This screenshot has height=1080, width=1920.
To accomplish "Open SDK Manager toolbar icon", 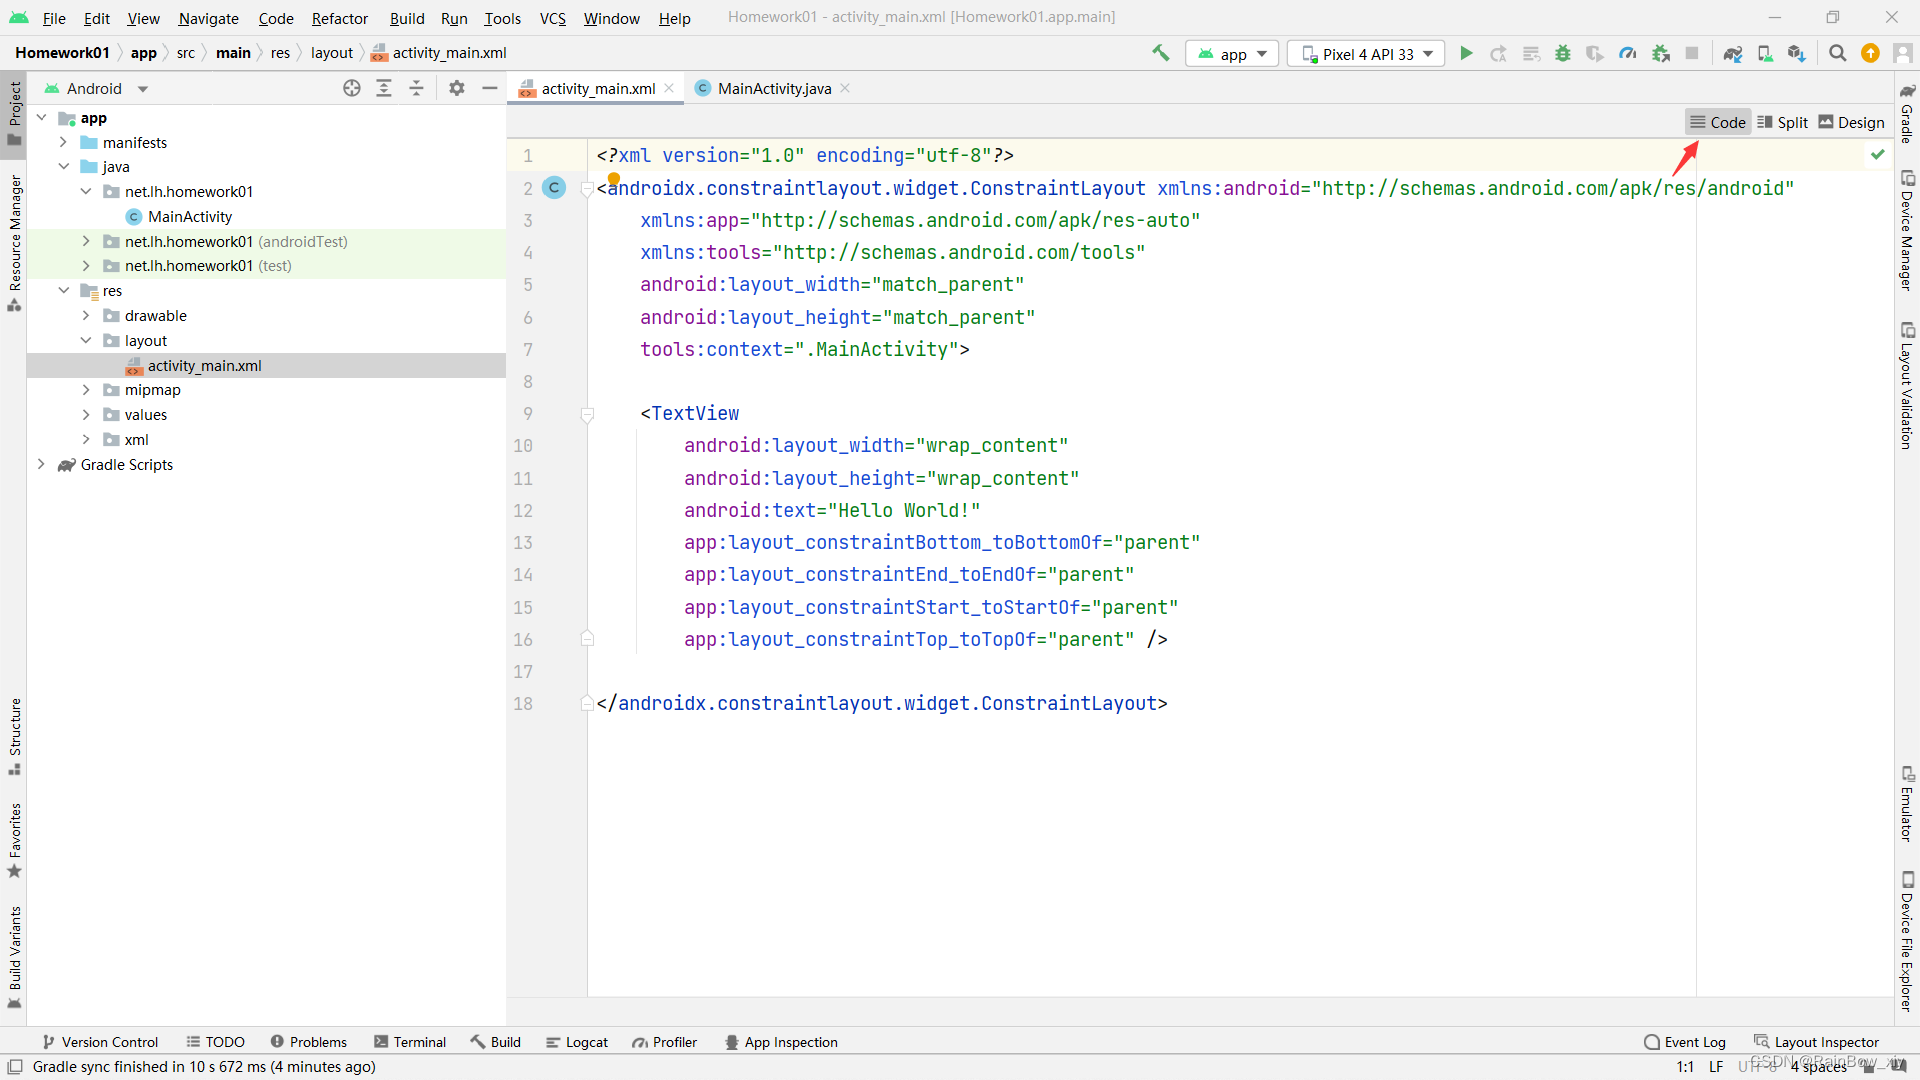I will point(1797,53).
